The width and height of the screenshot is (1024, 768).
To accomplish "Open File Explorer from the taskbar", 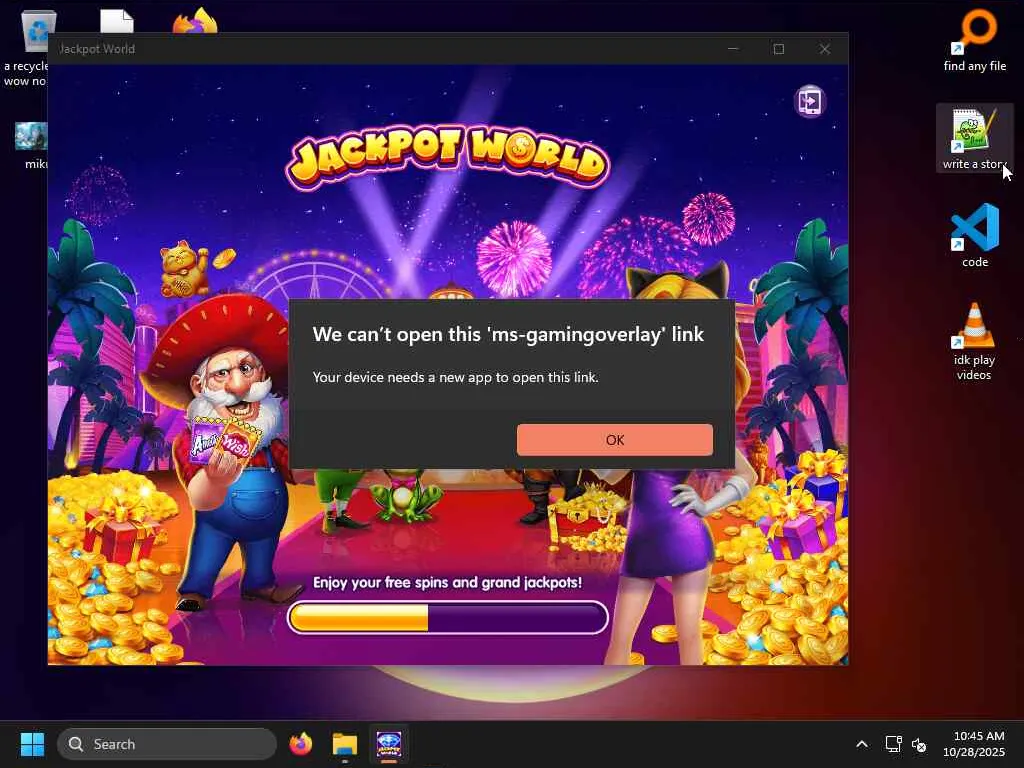I will click(x=344, y=744).
